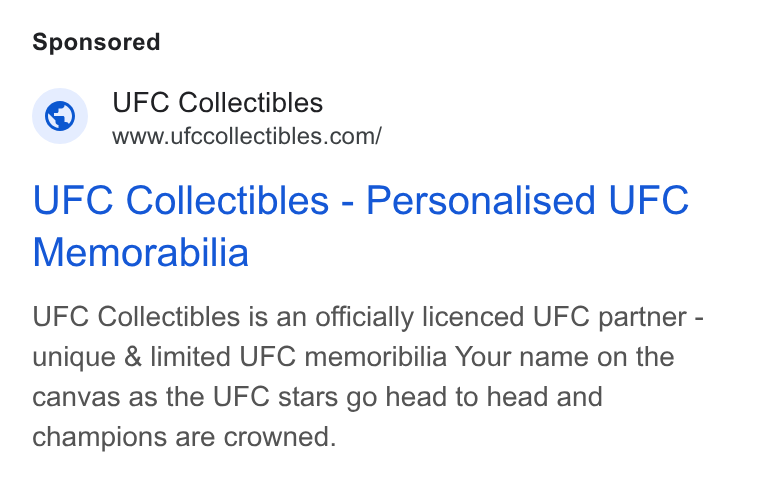Open the UFC Collectibles Personalised UFC Memorabilia headline
This screenshot has height=478, width=760.
click(x=361, y=226)
